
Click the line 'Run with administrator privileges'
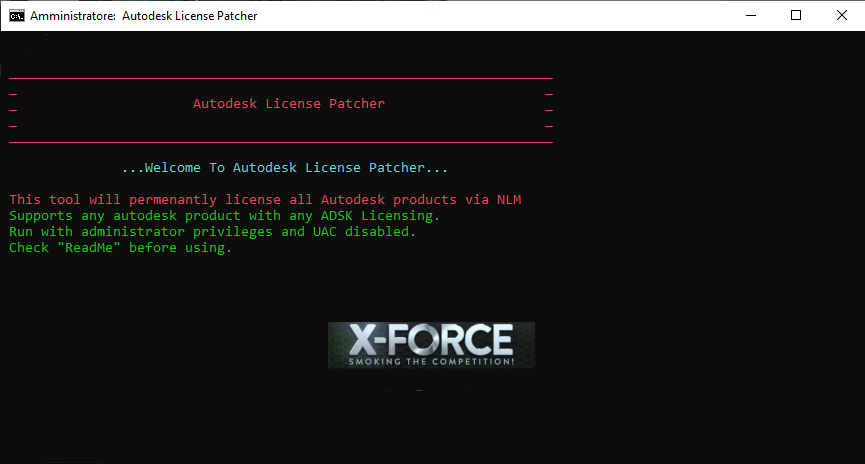[x=212, y=232]
